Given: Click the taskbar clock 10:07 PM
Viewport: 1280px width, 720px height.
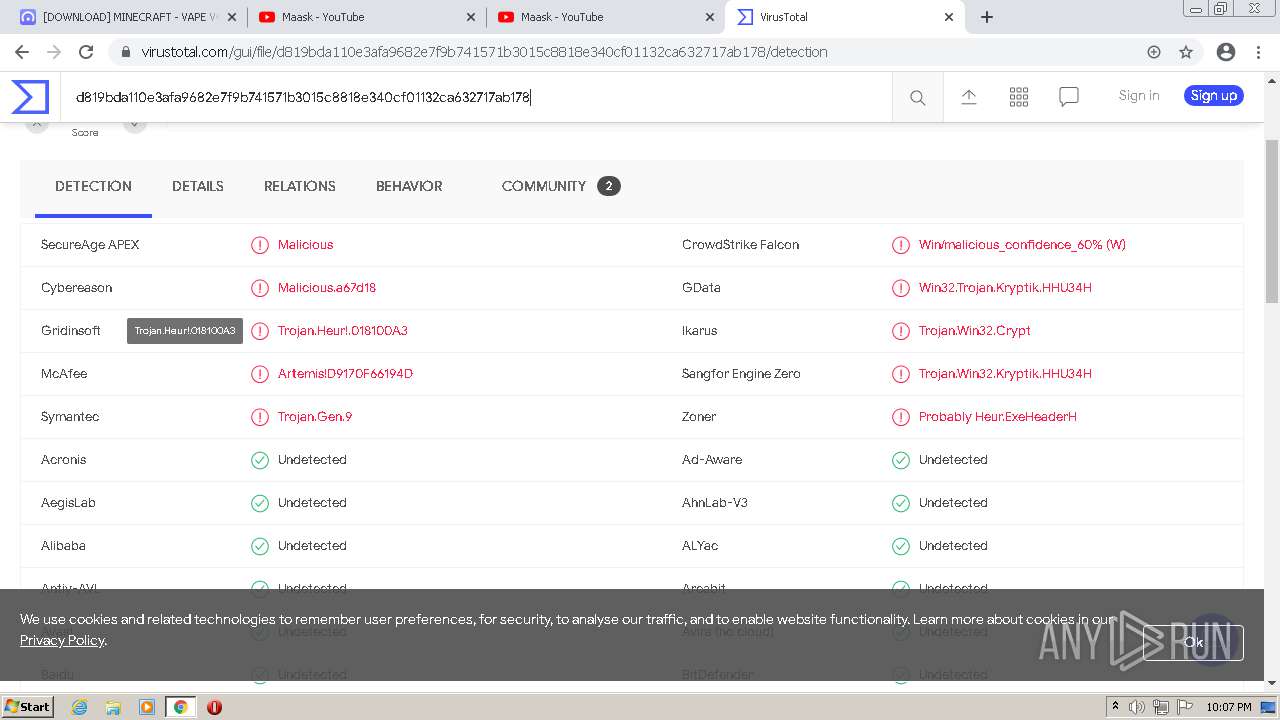Looking at the screenshot, I should 1229,707.
